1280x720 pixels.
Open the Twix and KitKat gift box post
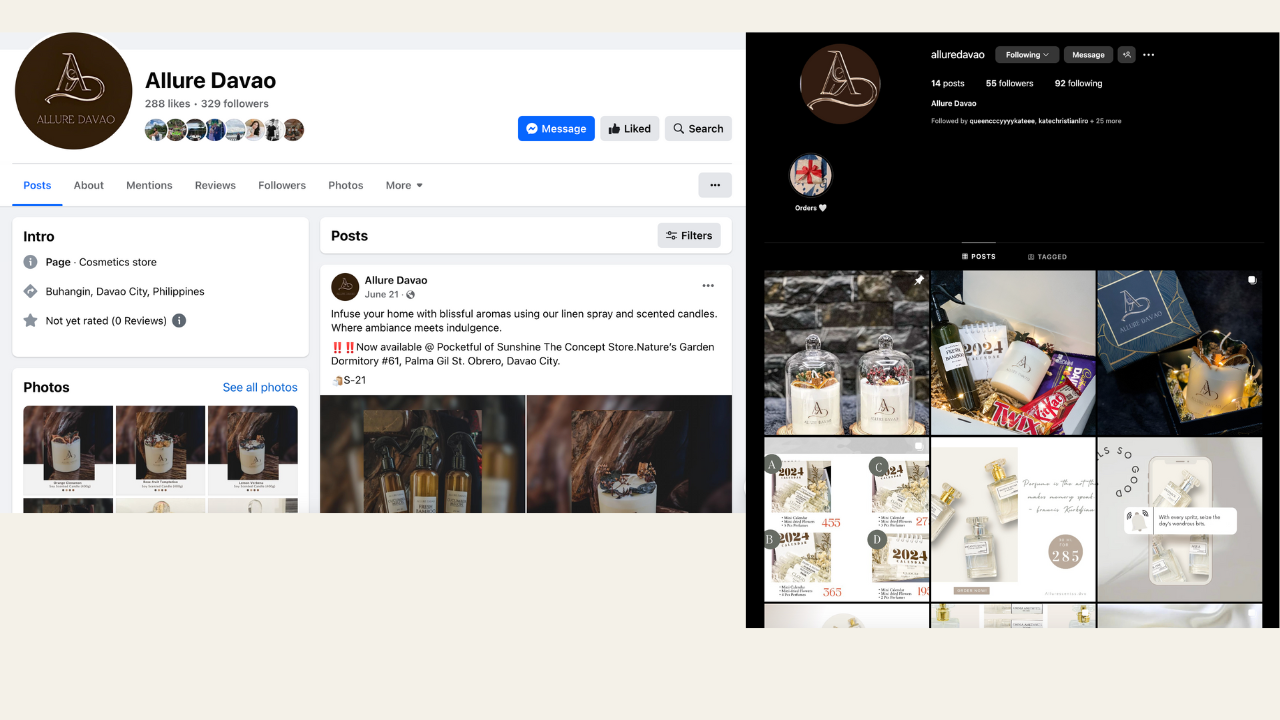coord(1013,353)
